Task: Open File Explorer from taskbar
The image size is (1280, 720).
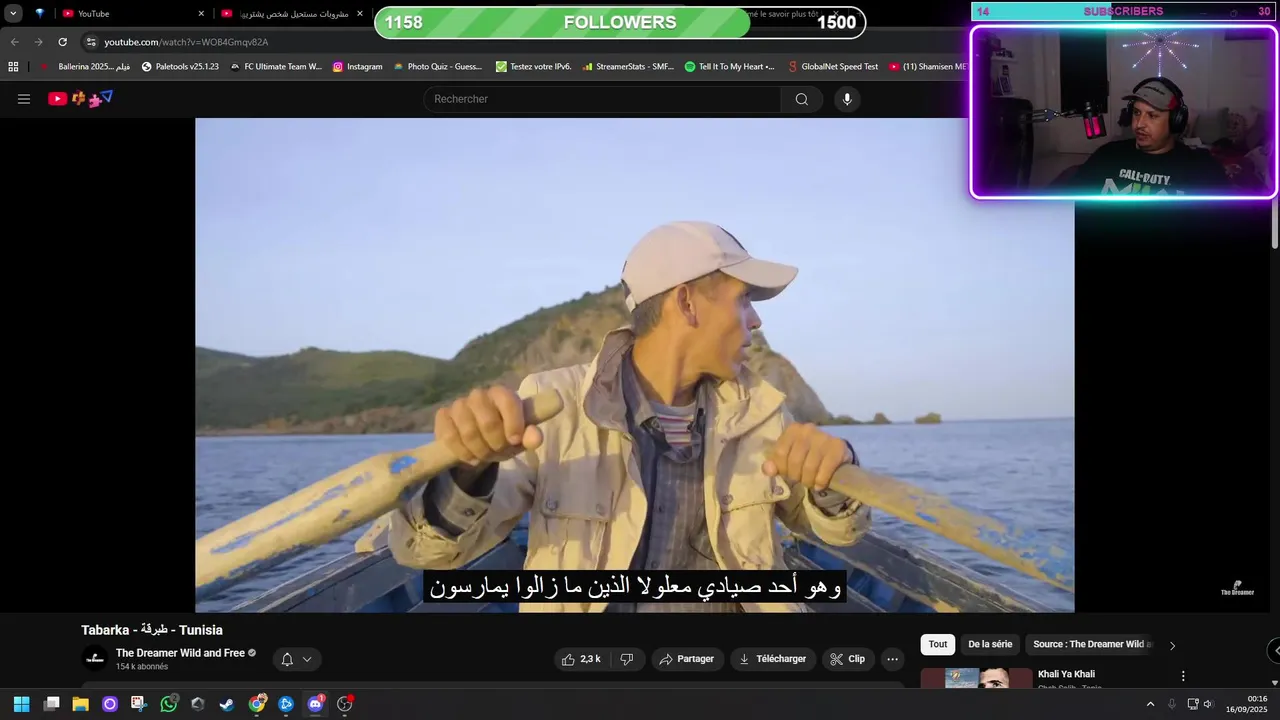Action: (81, 704)
